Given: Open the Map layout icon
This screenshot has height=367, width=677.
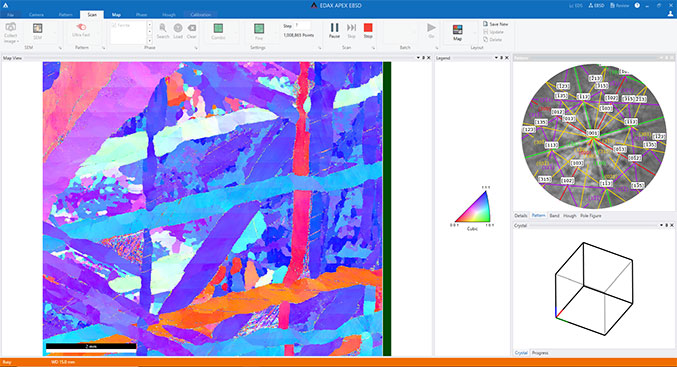Looking at the screenshot, I should (x=458, y=29).
